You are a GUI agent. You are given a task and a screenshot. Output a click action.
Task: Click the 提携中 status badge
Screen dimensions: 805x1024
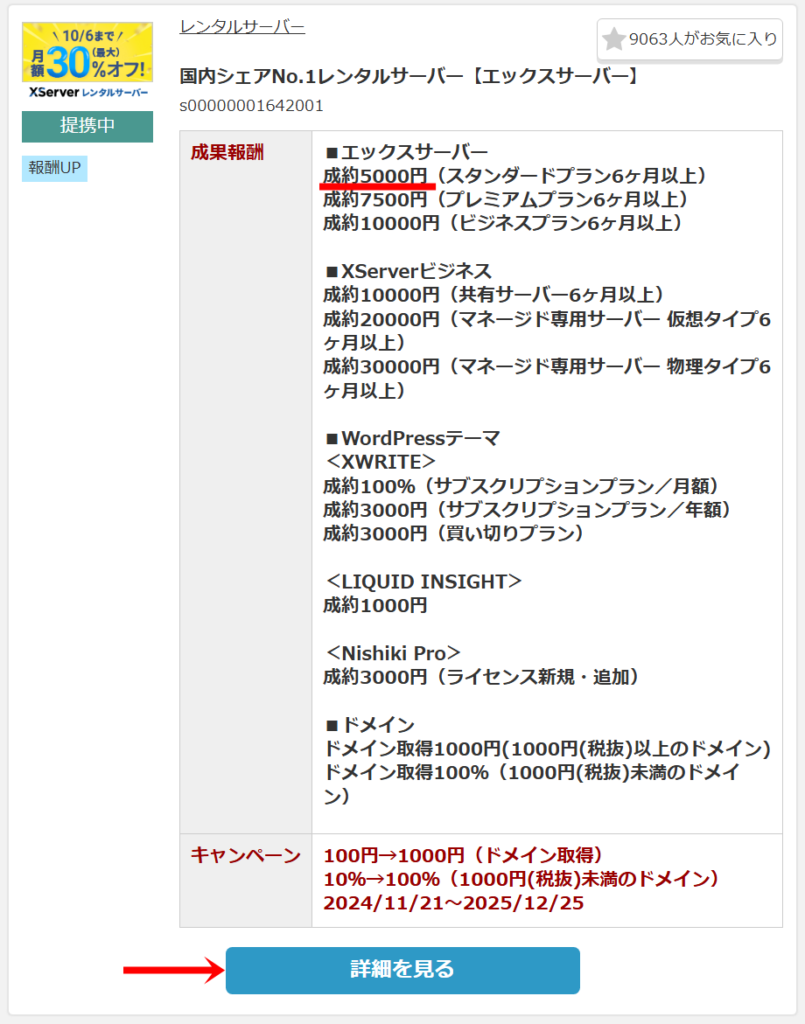coord(87,126)
